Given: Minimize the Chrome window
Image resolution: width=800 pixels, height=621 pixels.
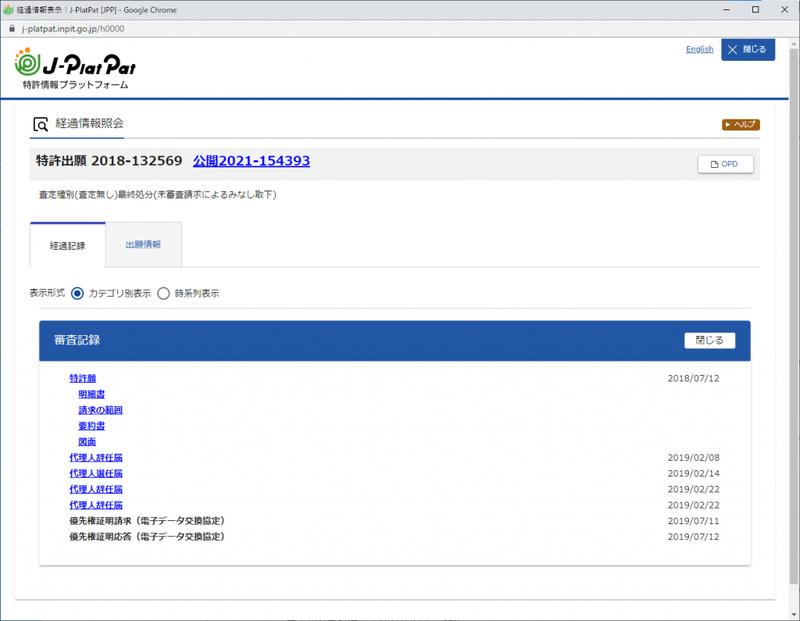Looking at the screenshot, I should point(726,10).
